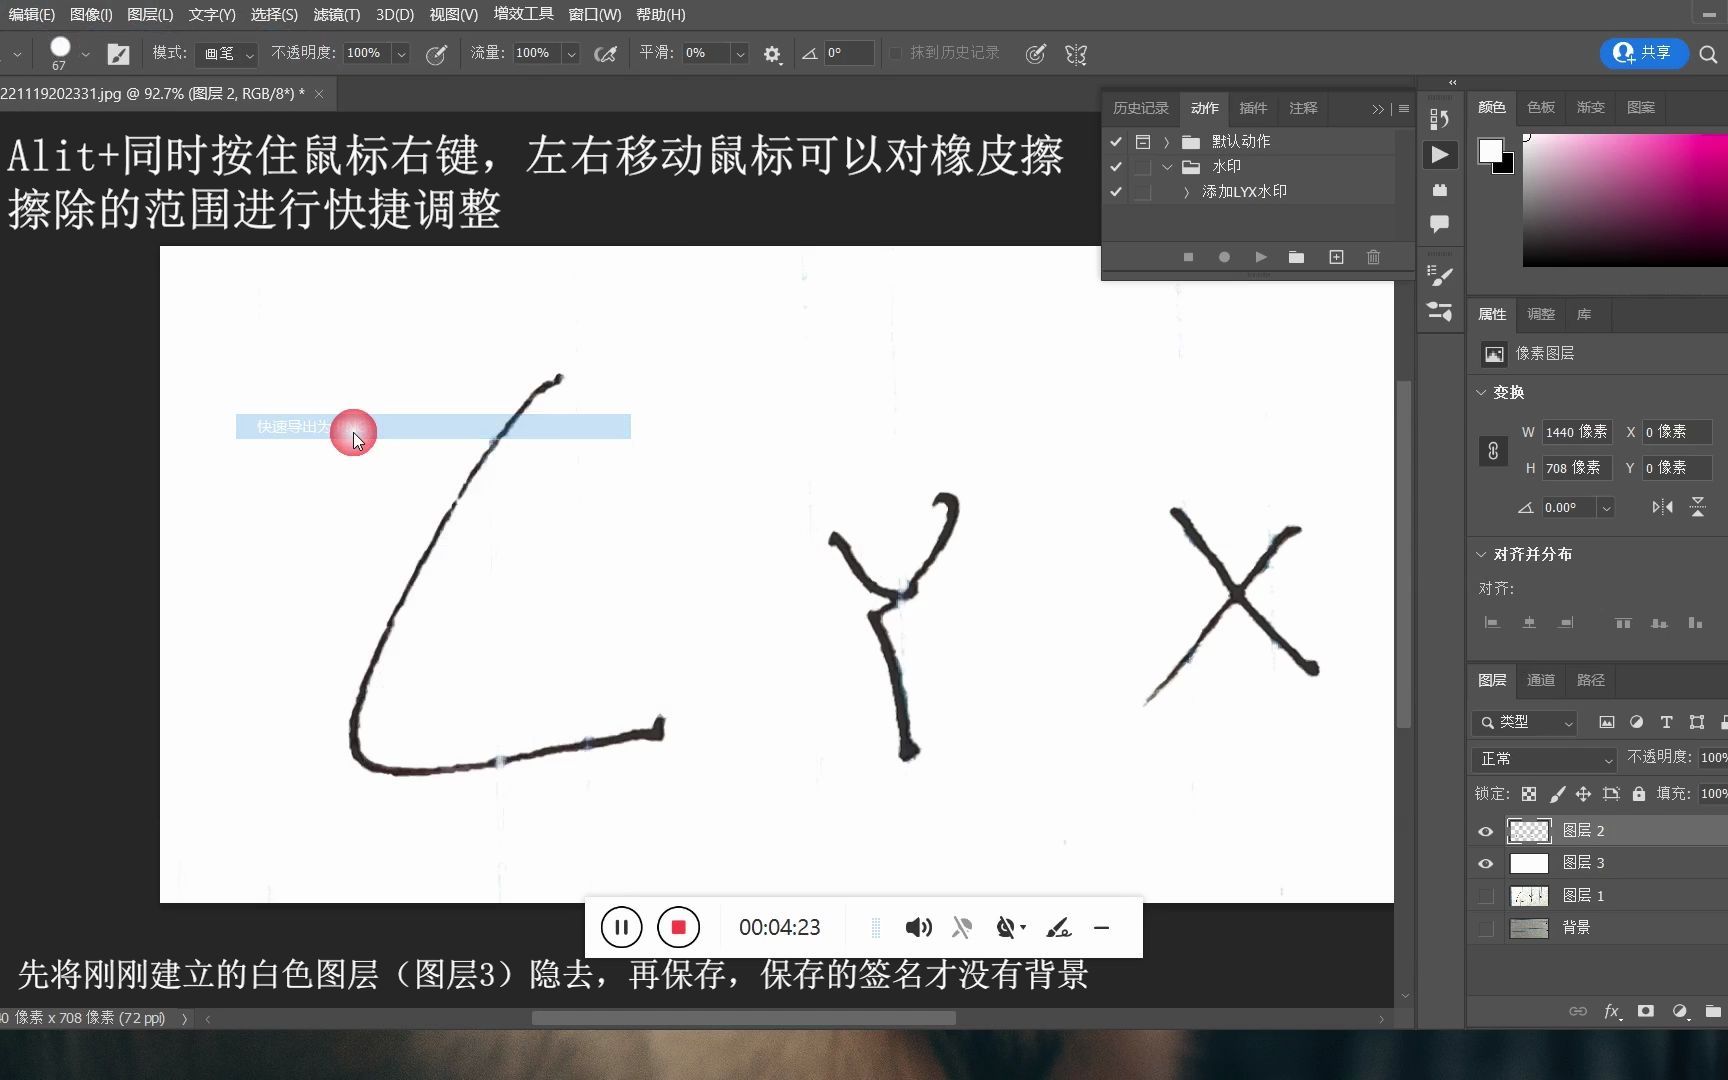Open the 滤镜(T) menu
The height and width of the screenshot is (1080, 1728).
click(x=336, y=14)
